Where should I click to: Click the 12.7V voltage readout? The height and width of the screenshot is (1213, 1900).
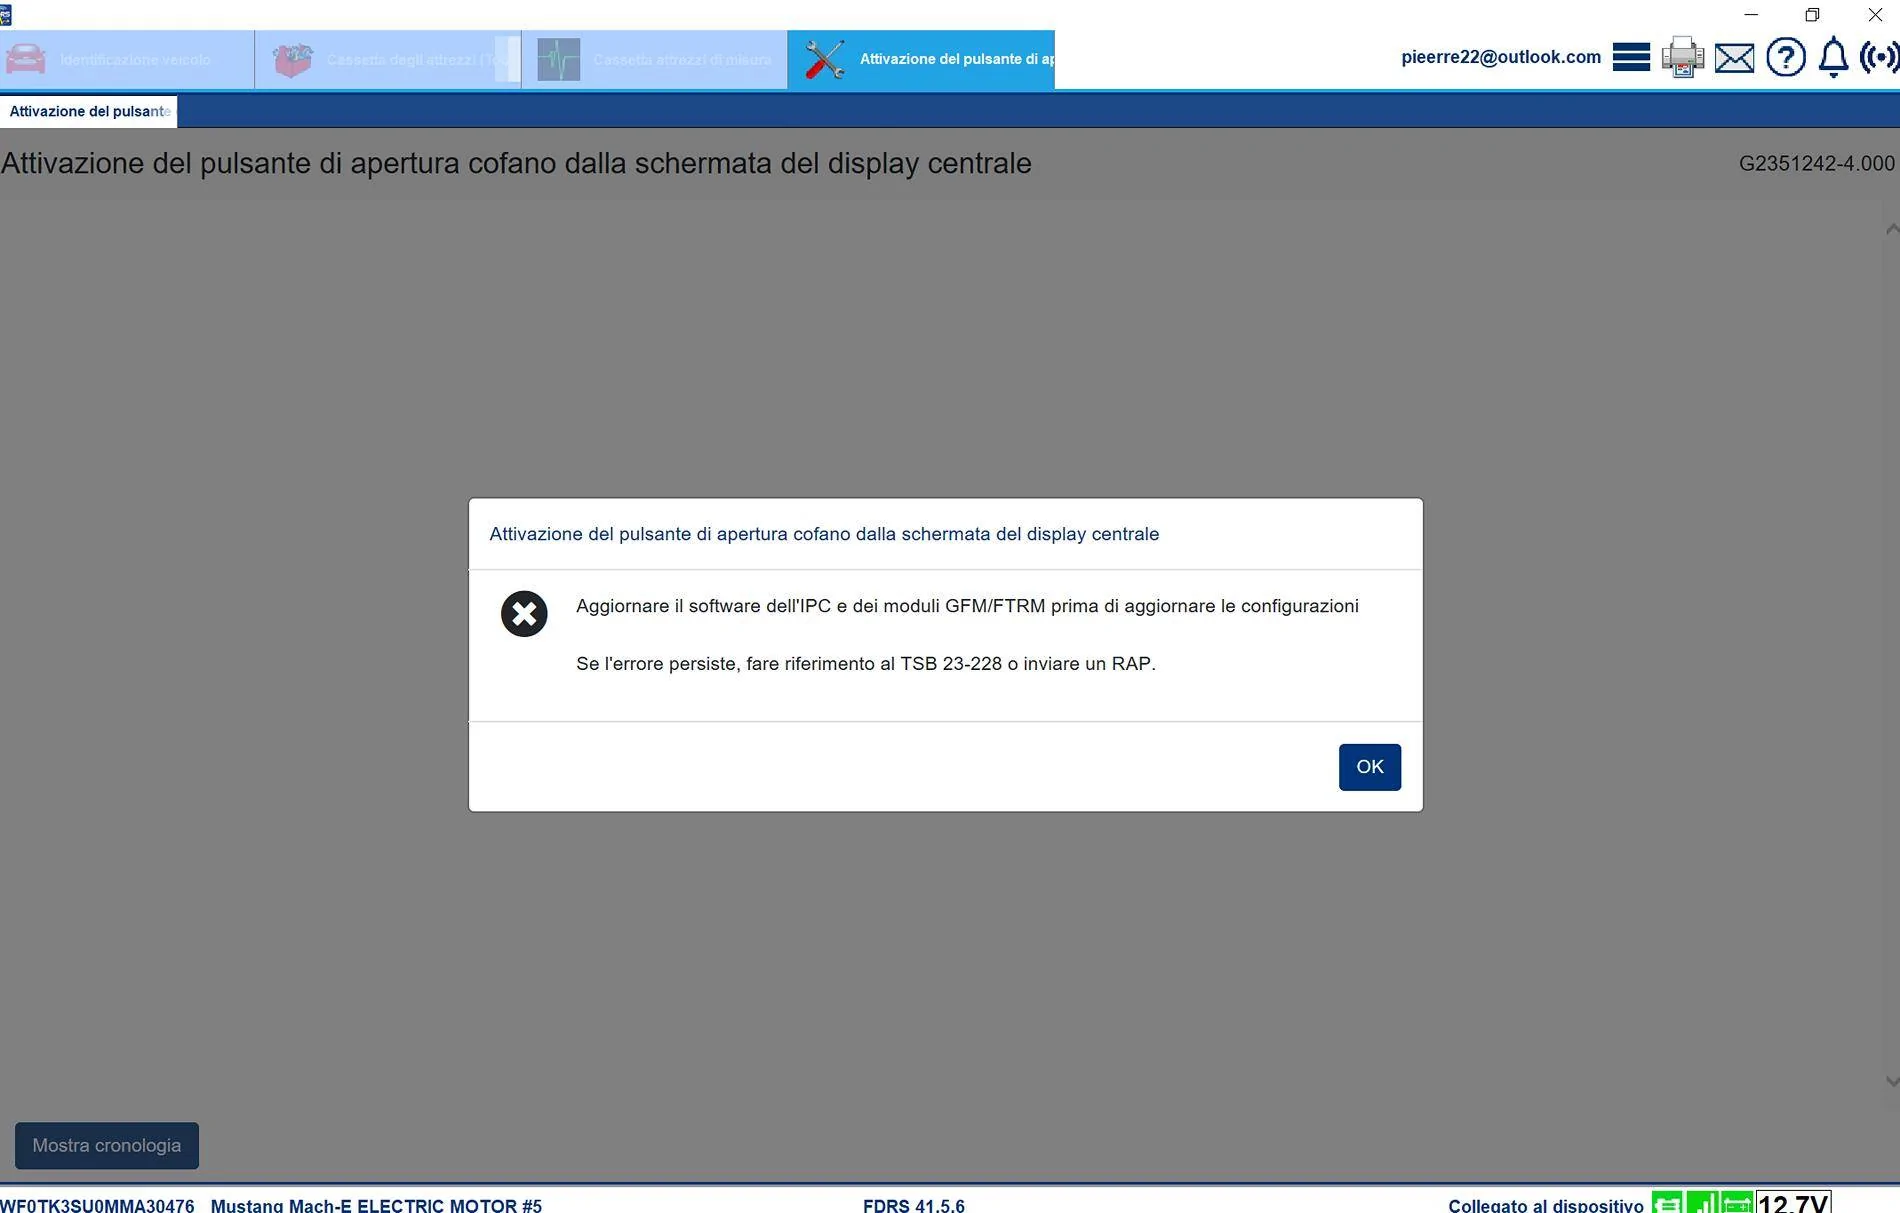(1794, 1202)
